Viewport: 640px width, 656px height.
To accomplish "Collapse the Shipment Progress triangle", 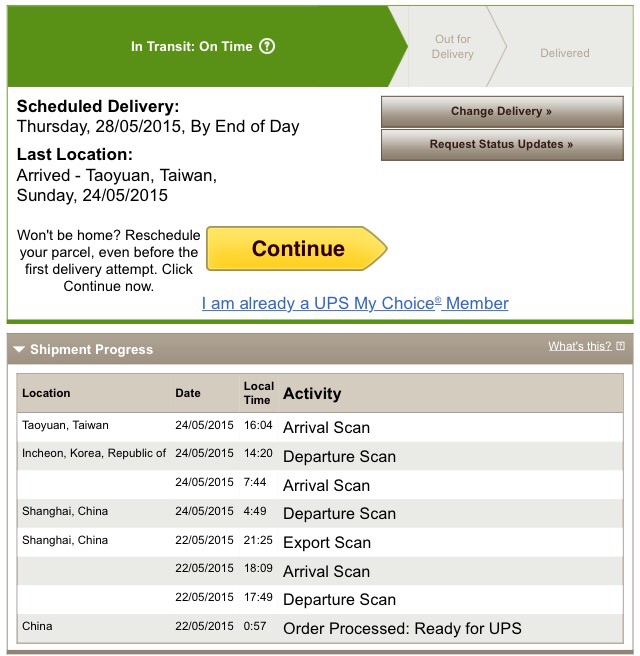I will (x=19, y=349).
